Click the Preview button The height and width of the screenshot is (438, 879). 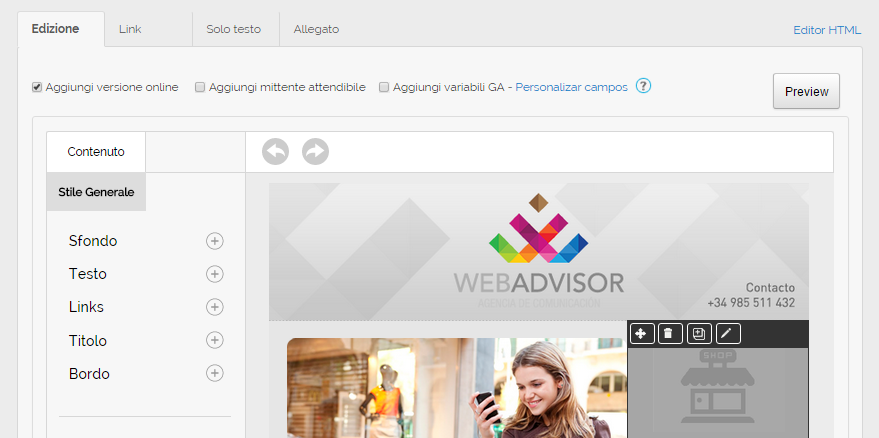click(806, 91)
